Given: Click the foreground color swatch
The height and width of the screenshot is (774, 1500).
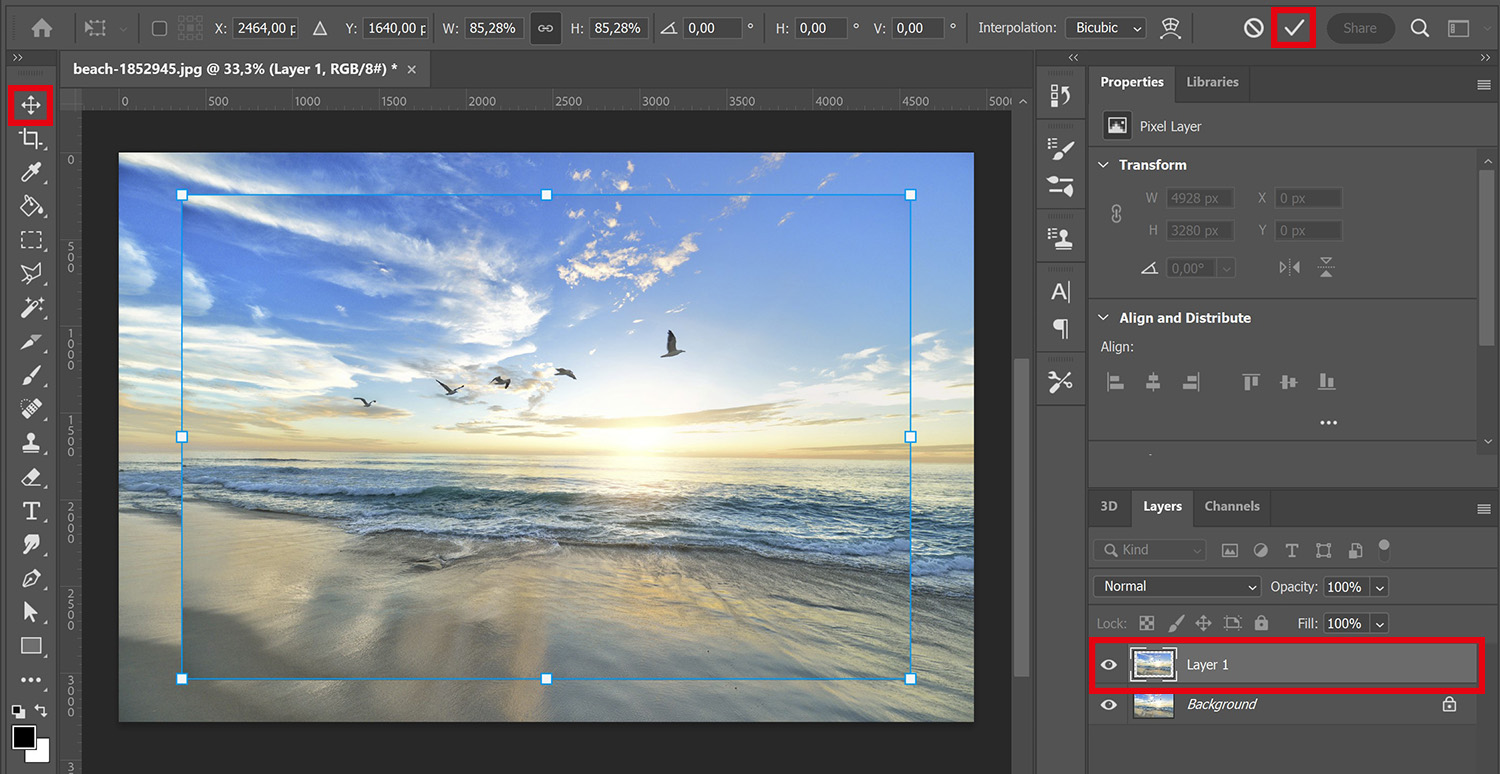Looking at the screenshot, I should (22, 735).
